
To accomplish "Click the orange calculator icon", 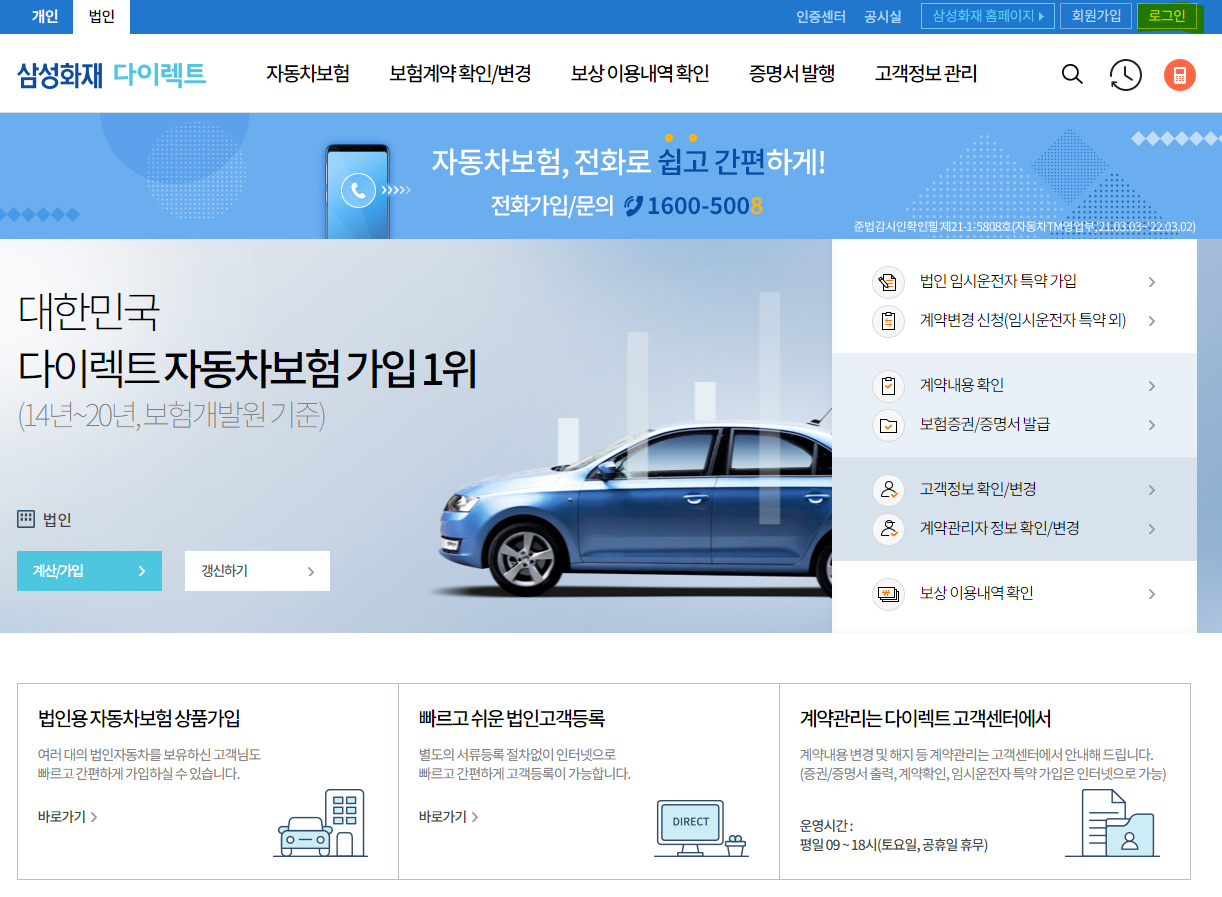I will click(x=1180, y=75).
